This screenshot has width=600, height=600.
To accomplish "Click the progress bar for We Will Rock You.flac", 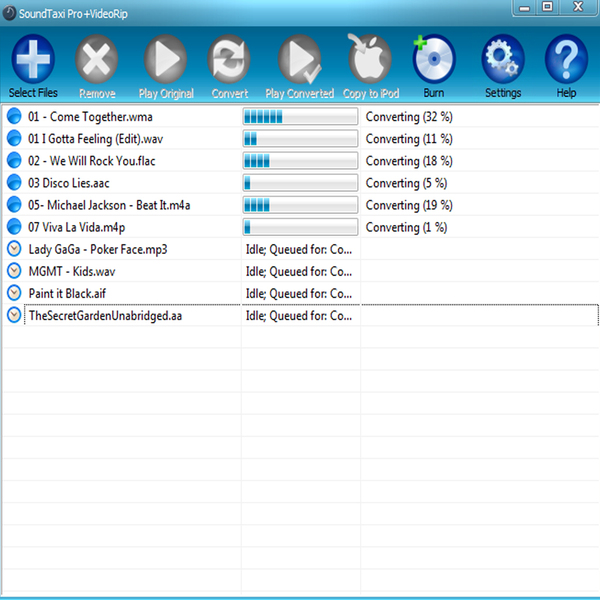I will click(300, 161).
